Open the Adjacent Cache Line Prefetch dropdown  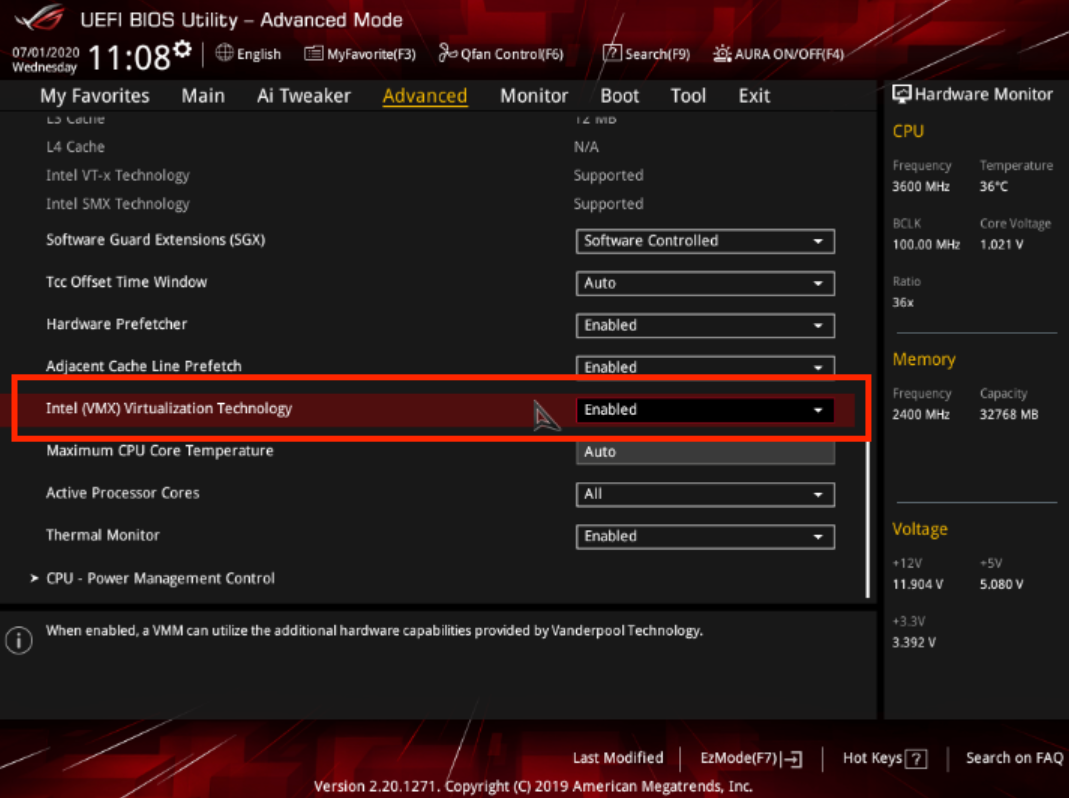click(705, 366)
